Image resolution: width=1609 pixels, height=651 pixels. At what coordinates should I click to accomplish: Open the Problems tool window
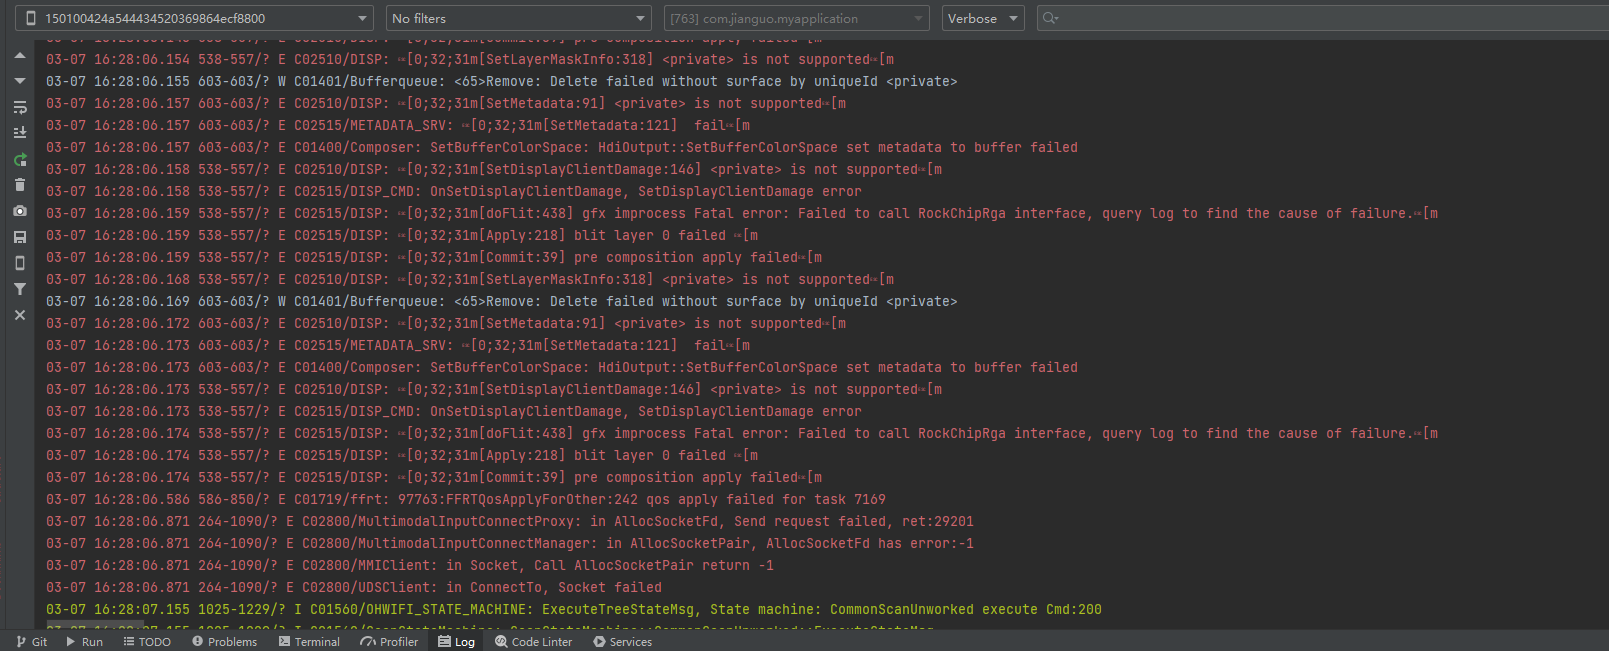click(224, 642)
